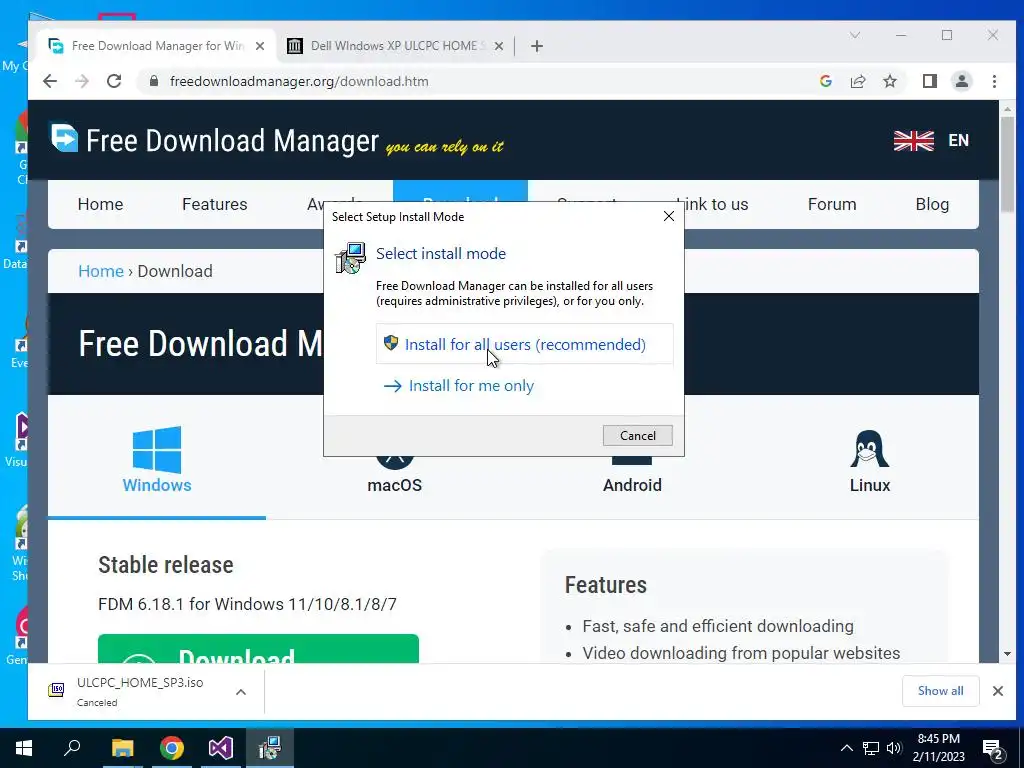
Task: Click Home breadcrumb link
Action: [101, 271]
